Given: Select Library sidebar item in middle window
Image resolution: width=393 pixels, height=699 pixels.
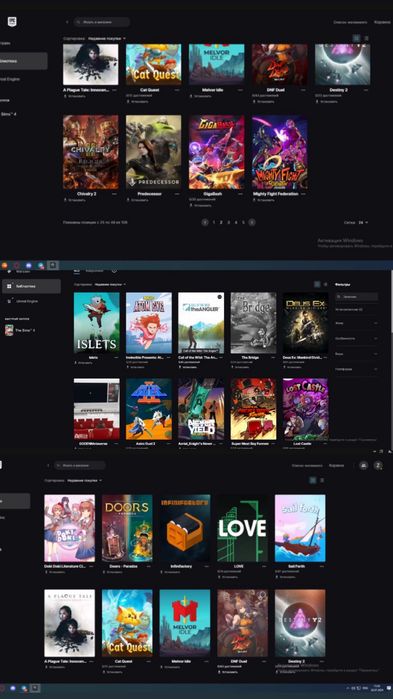Looking at the screenshot, I should [31, 286].
